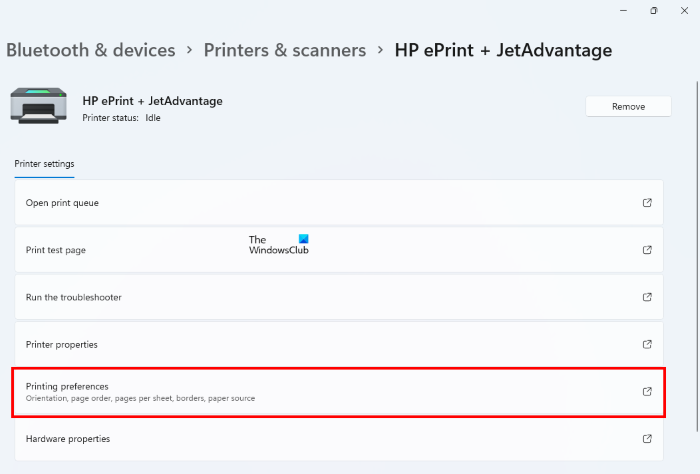
Task: Open the Printing preferences label
Action: [x=67, y=386]
